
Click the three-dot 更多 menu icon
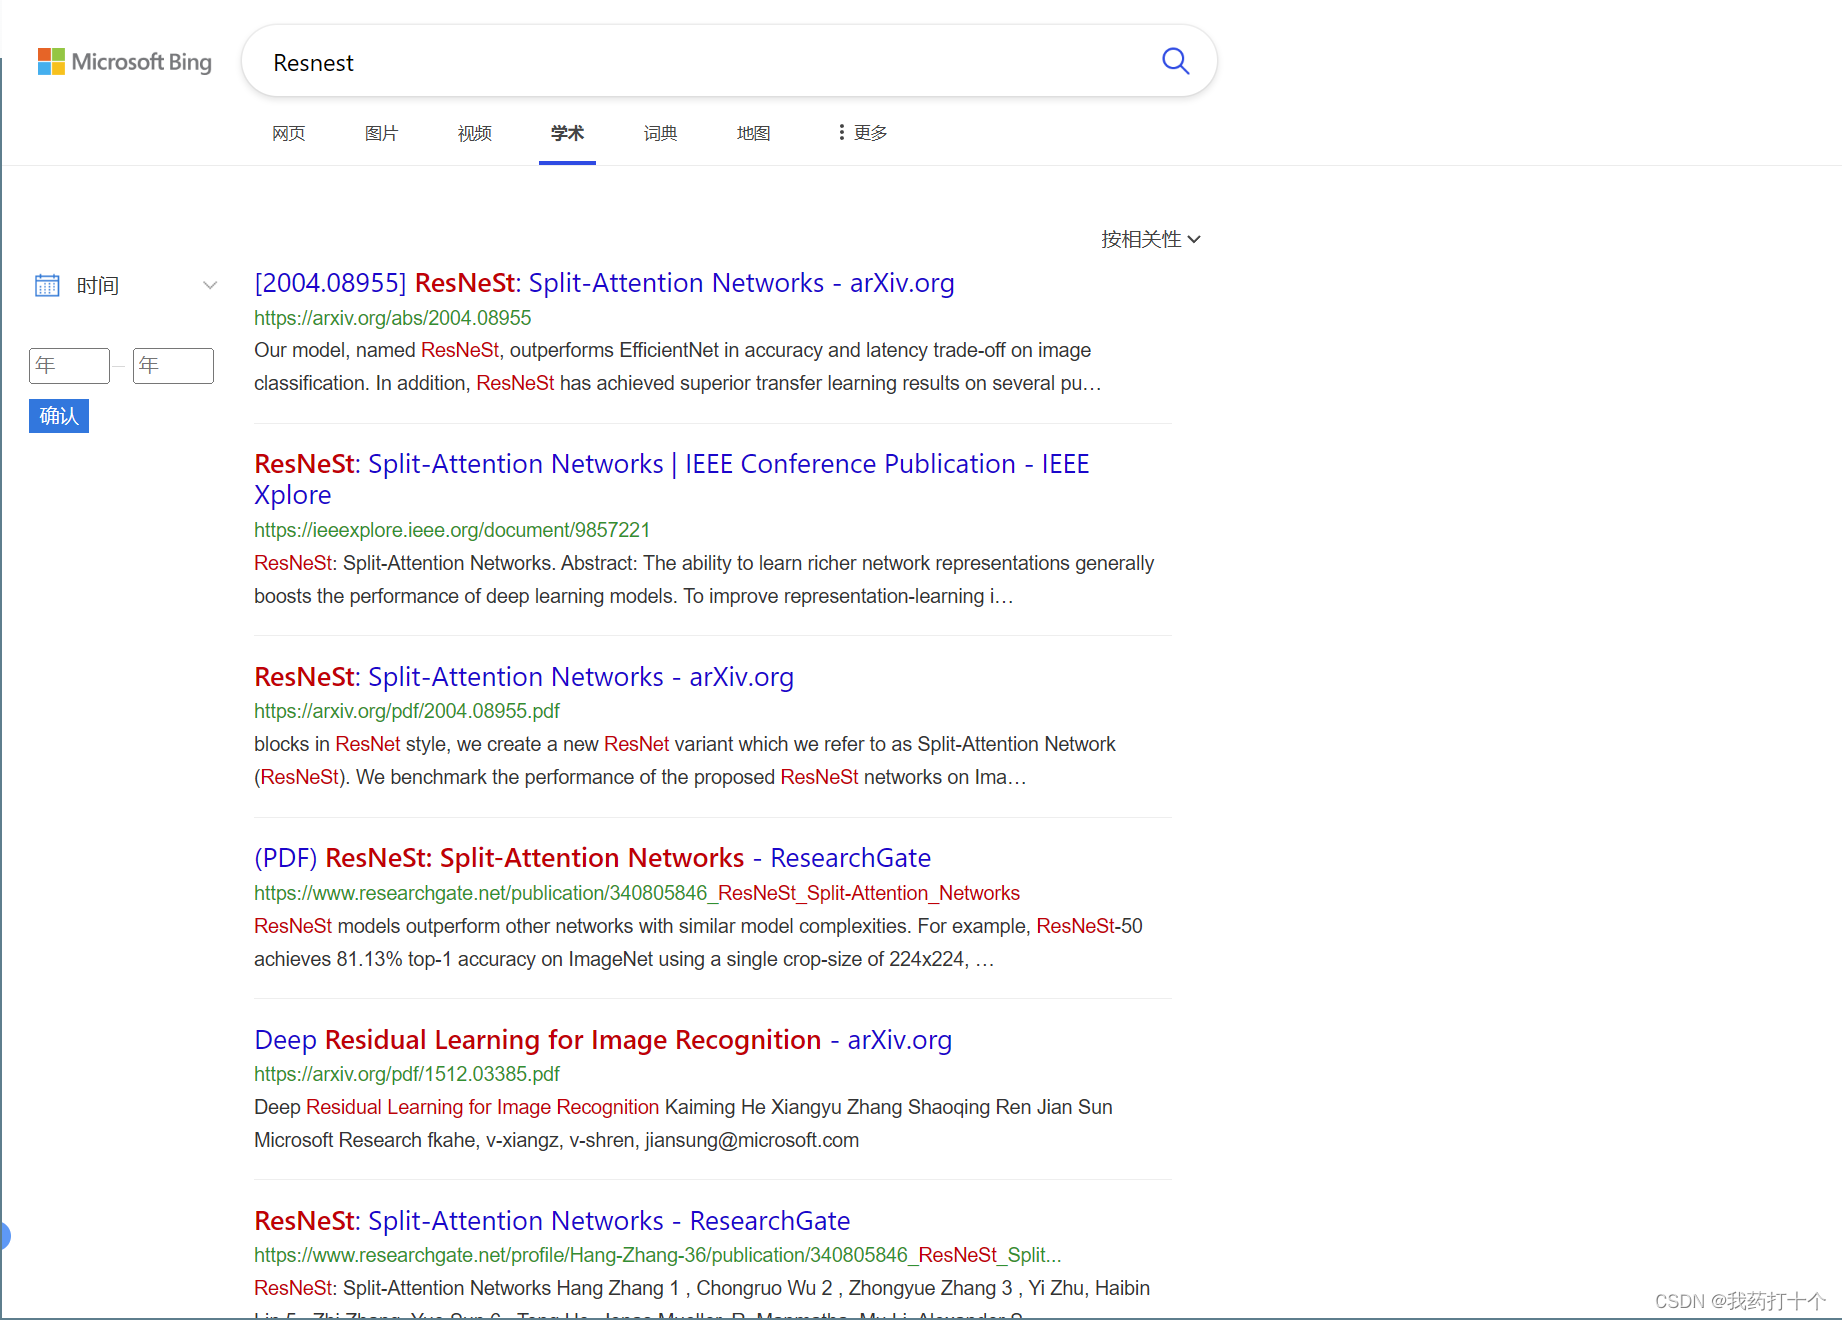[x=841, y=133]
